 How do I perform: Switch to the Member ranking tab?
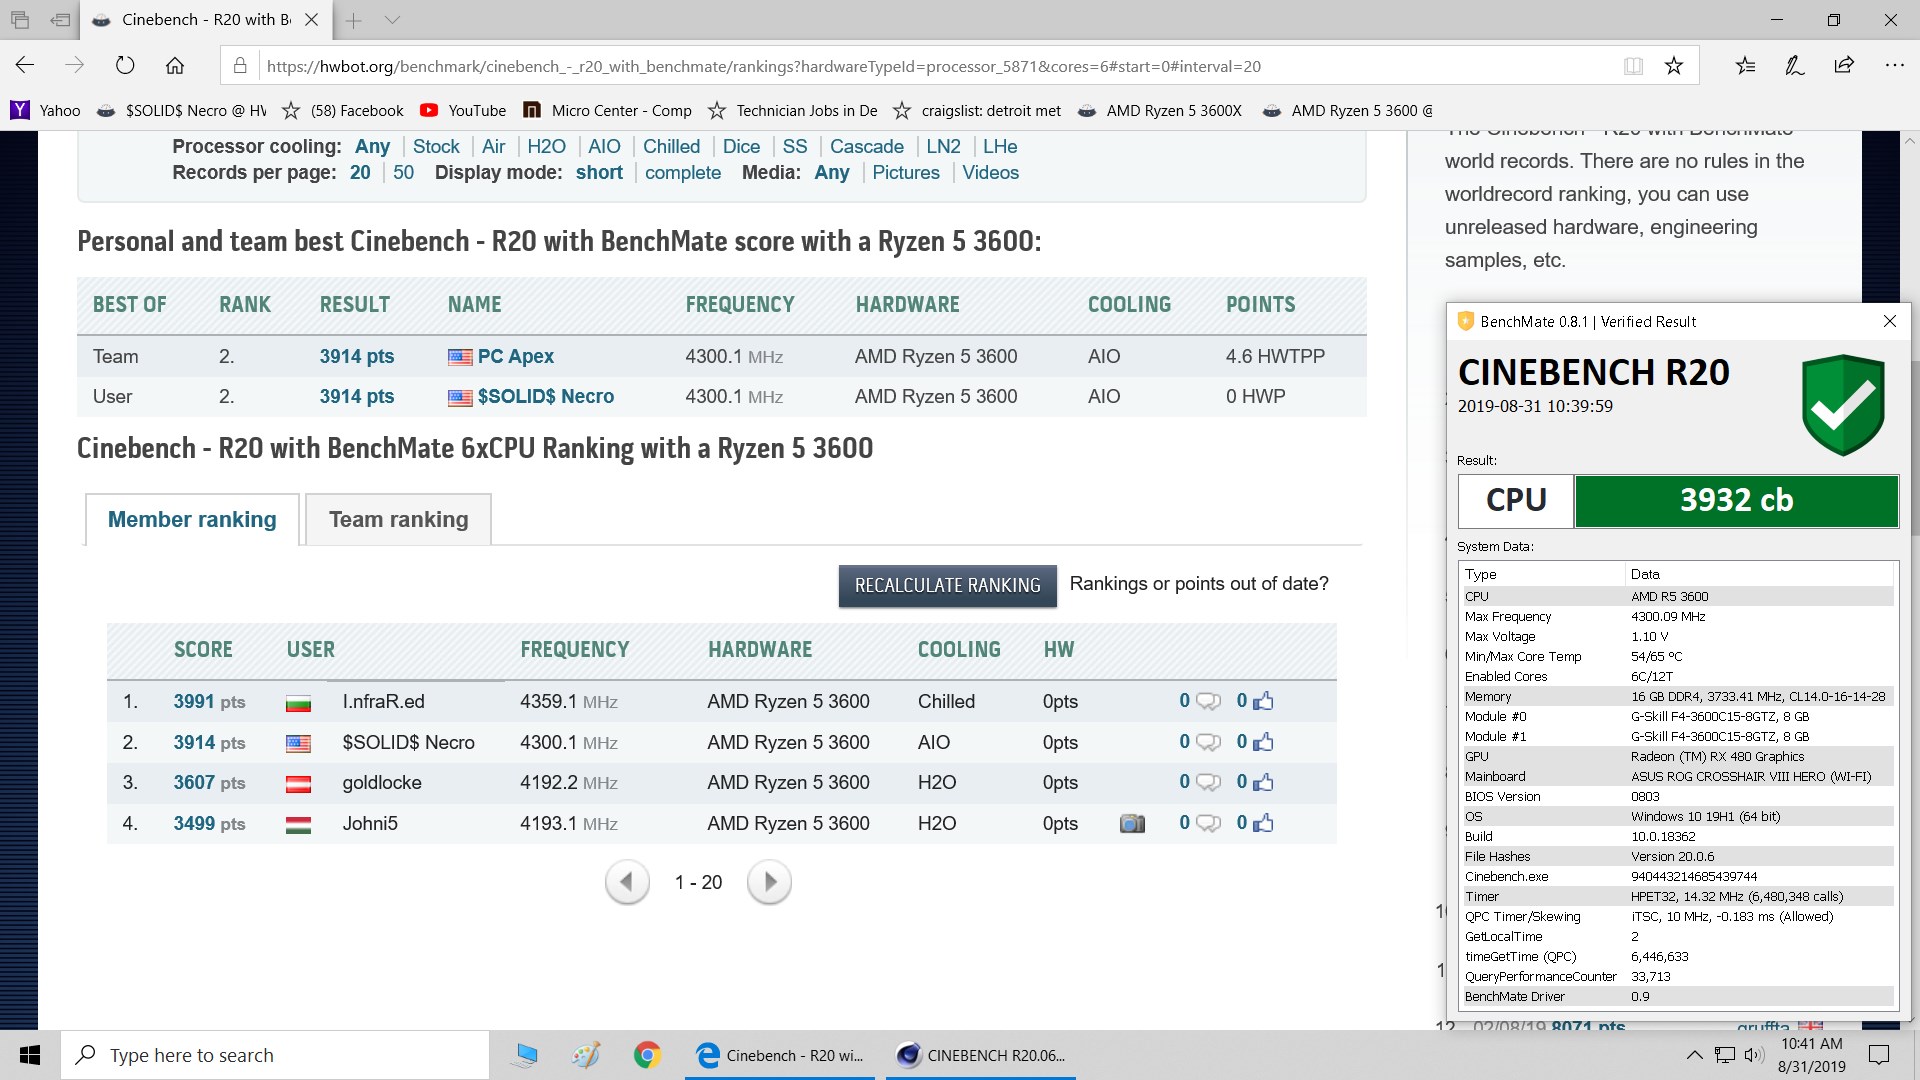point(192,520)
